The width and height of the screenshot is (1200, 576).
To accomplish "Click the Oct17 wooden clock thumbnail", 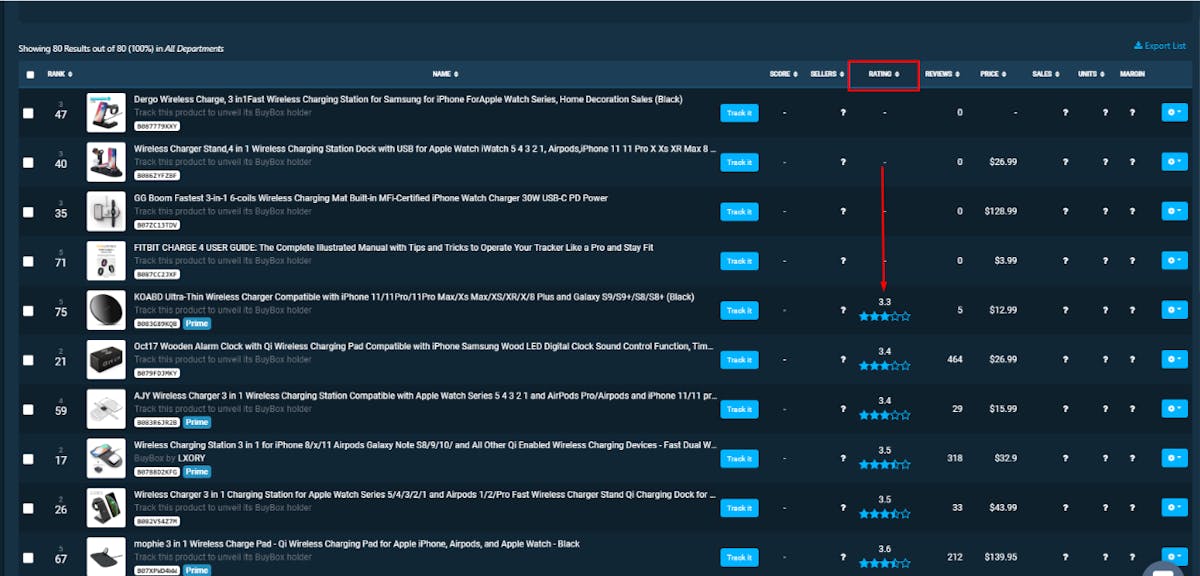I will 106,360.
